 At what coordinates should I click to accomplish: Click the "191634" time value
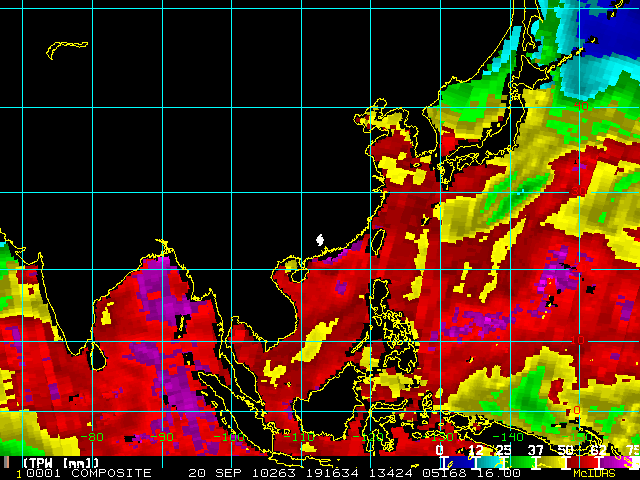click(332, 473)
